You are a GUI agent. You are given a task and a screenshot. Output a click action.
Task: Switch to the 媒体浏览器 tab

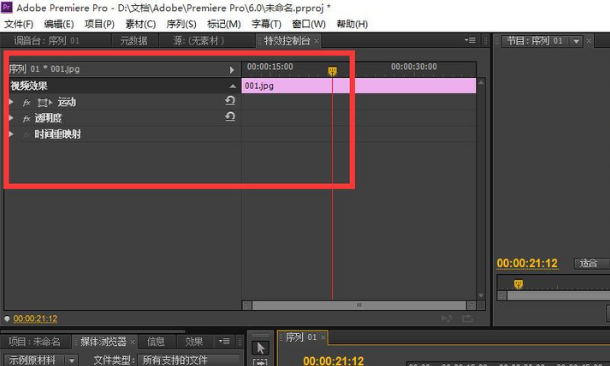point(103,342)
